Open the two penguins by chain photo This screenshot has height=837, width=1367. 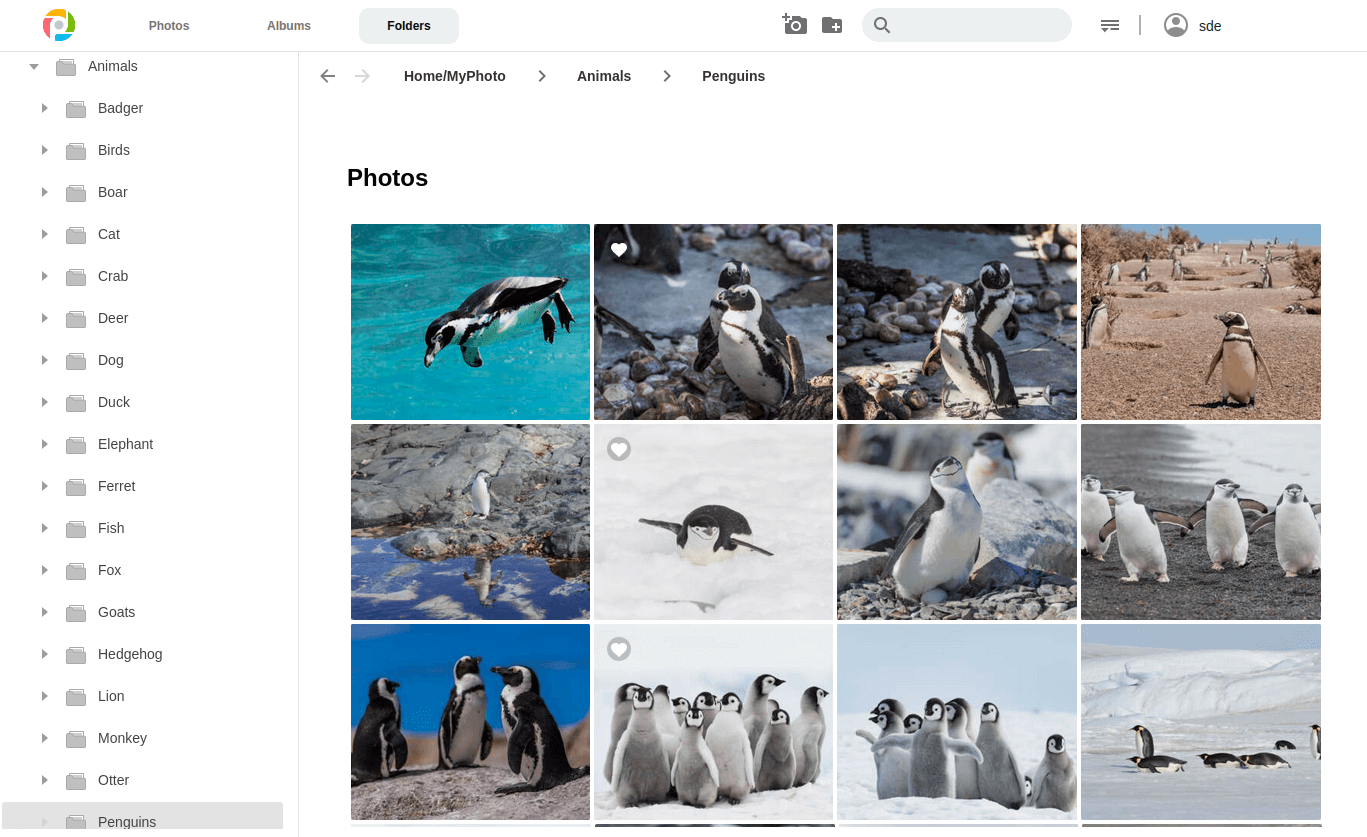[x=957, y=322]
